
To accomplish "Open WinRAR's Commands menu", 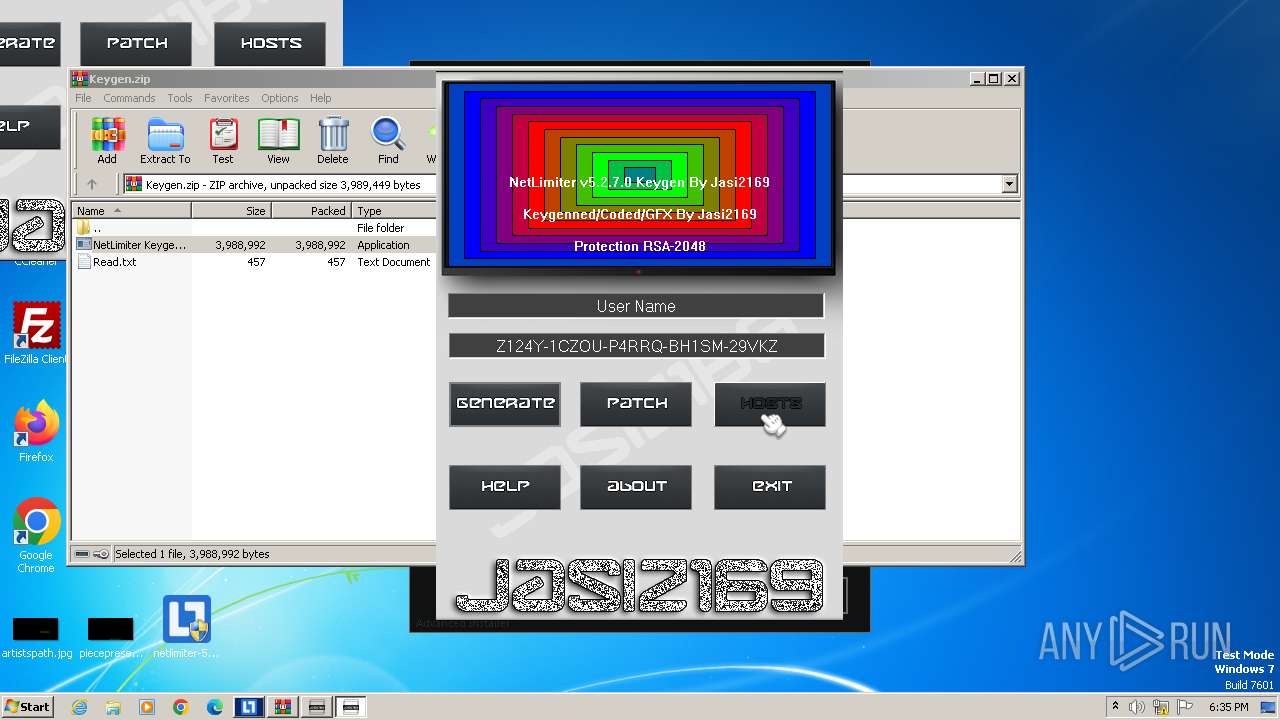I will click(129, 98).
